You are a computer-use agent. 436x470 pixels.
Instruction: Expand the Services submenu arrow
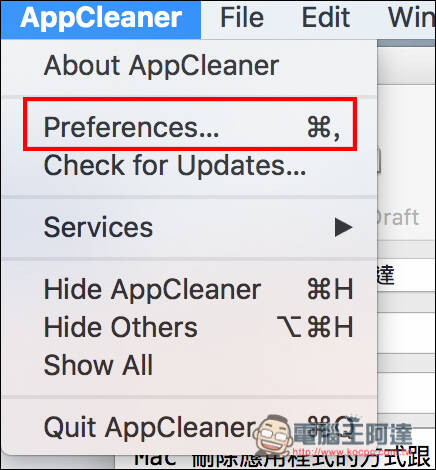tap(343, 227)
